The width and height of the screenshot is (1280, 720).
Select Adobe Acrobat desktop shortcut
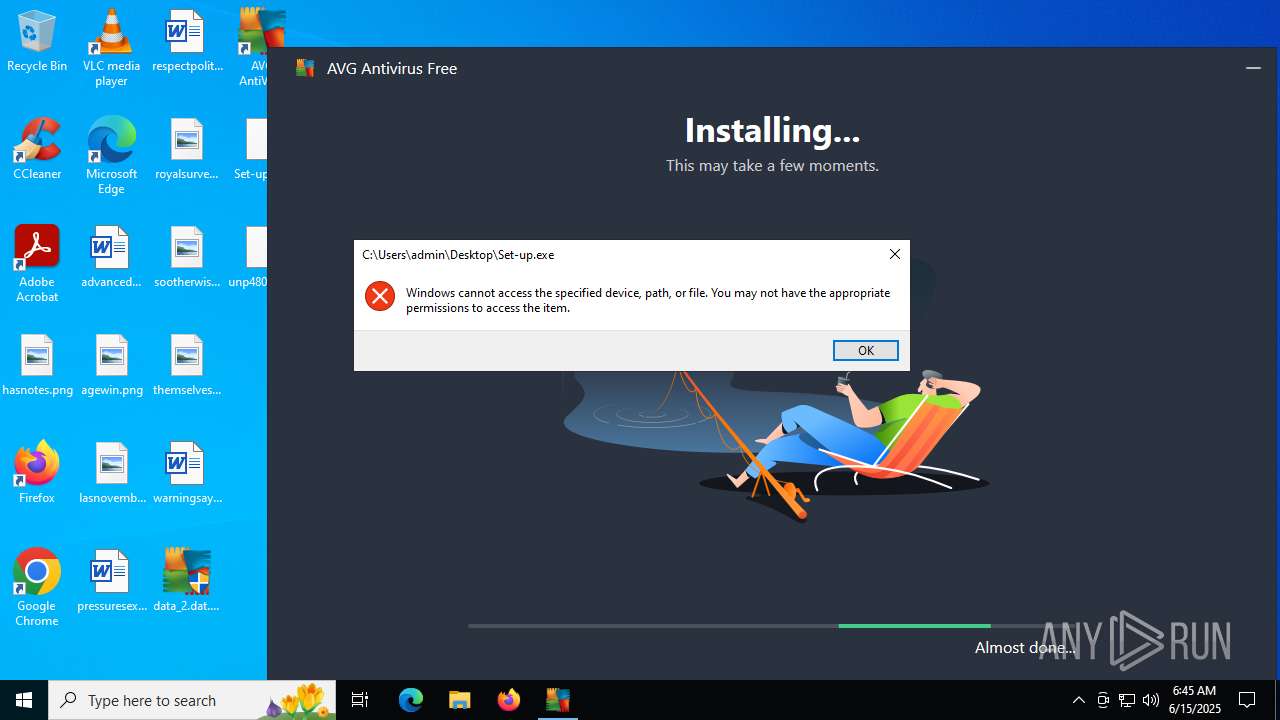pyautogui.click(x=37, y=264)
